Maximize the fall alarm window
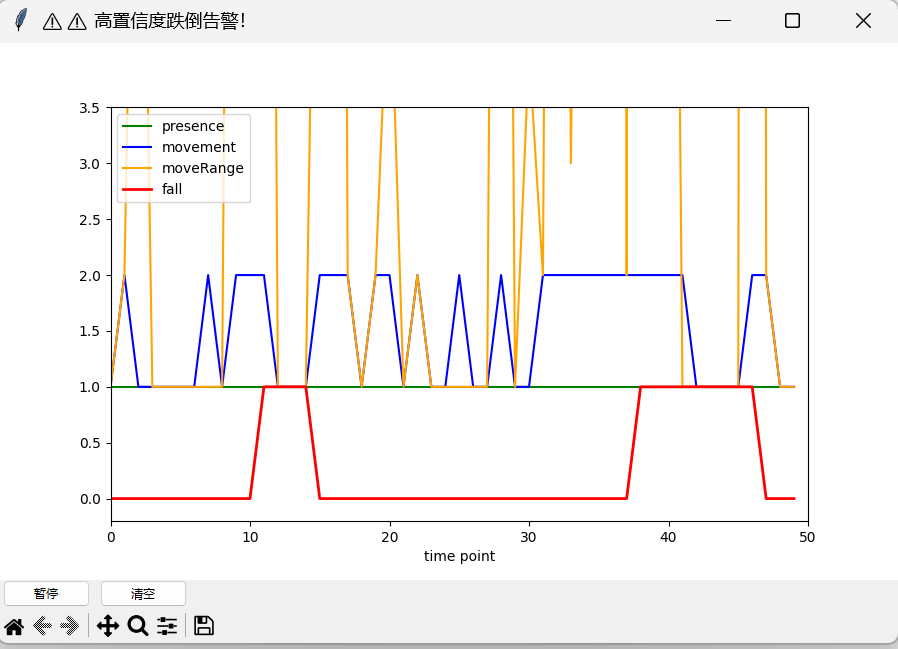The image size is (898, 649). pos(792,20)
